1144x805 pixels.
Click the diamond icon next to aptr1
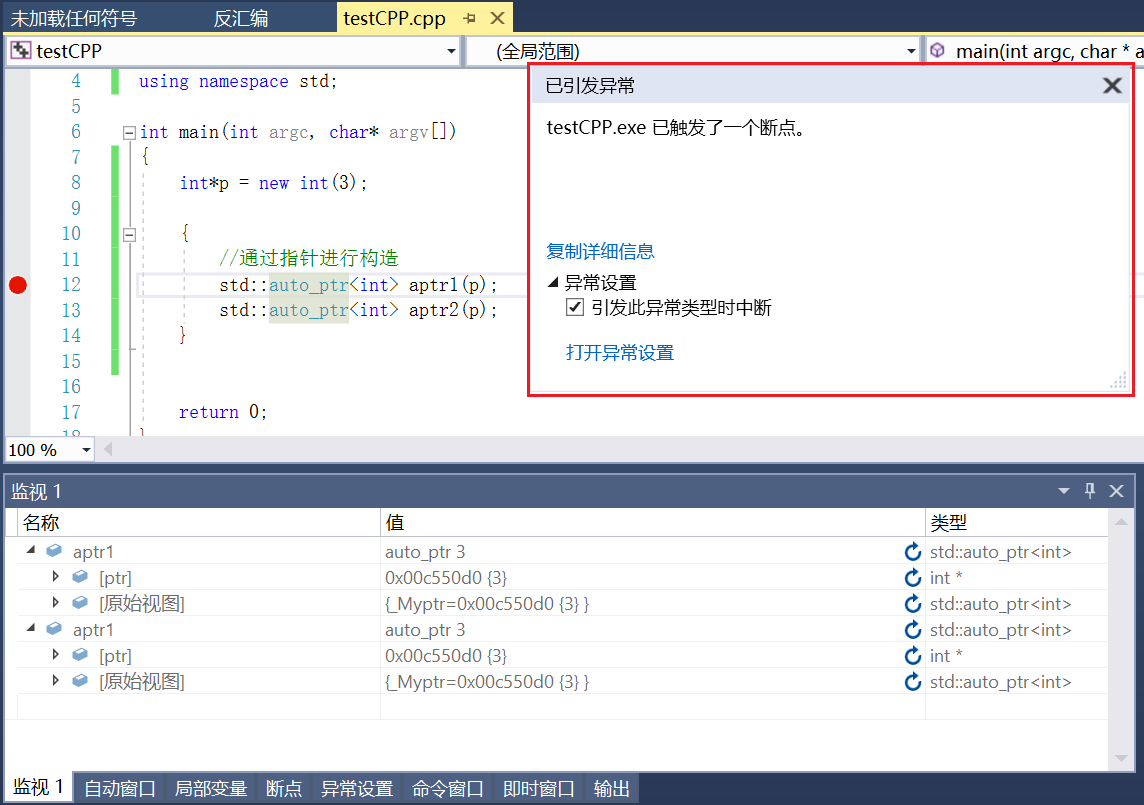coord(53,551)
